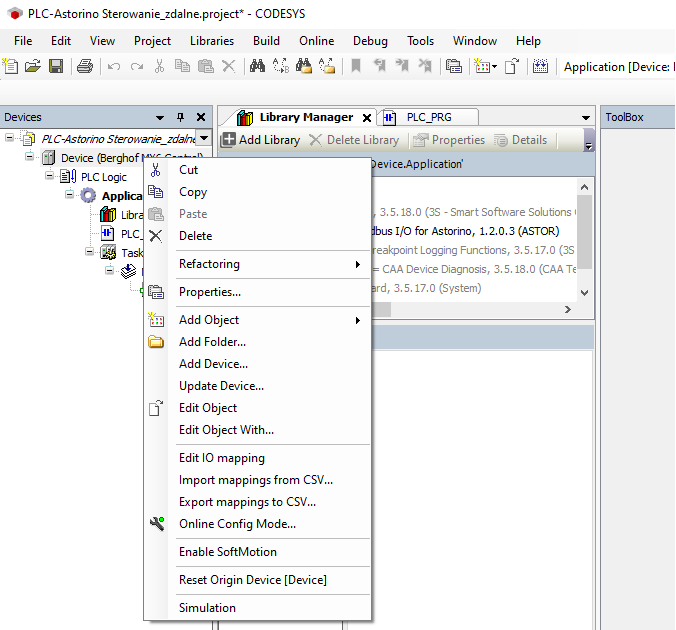
Task: Toggle Simulation in the context menu
Action: [x=258, y=608]
